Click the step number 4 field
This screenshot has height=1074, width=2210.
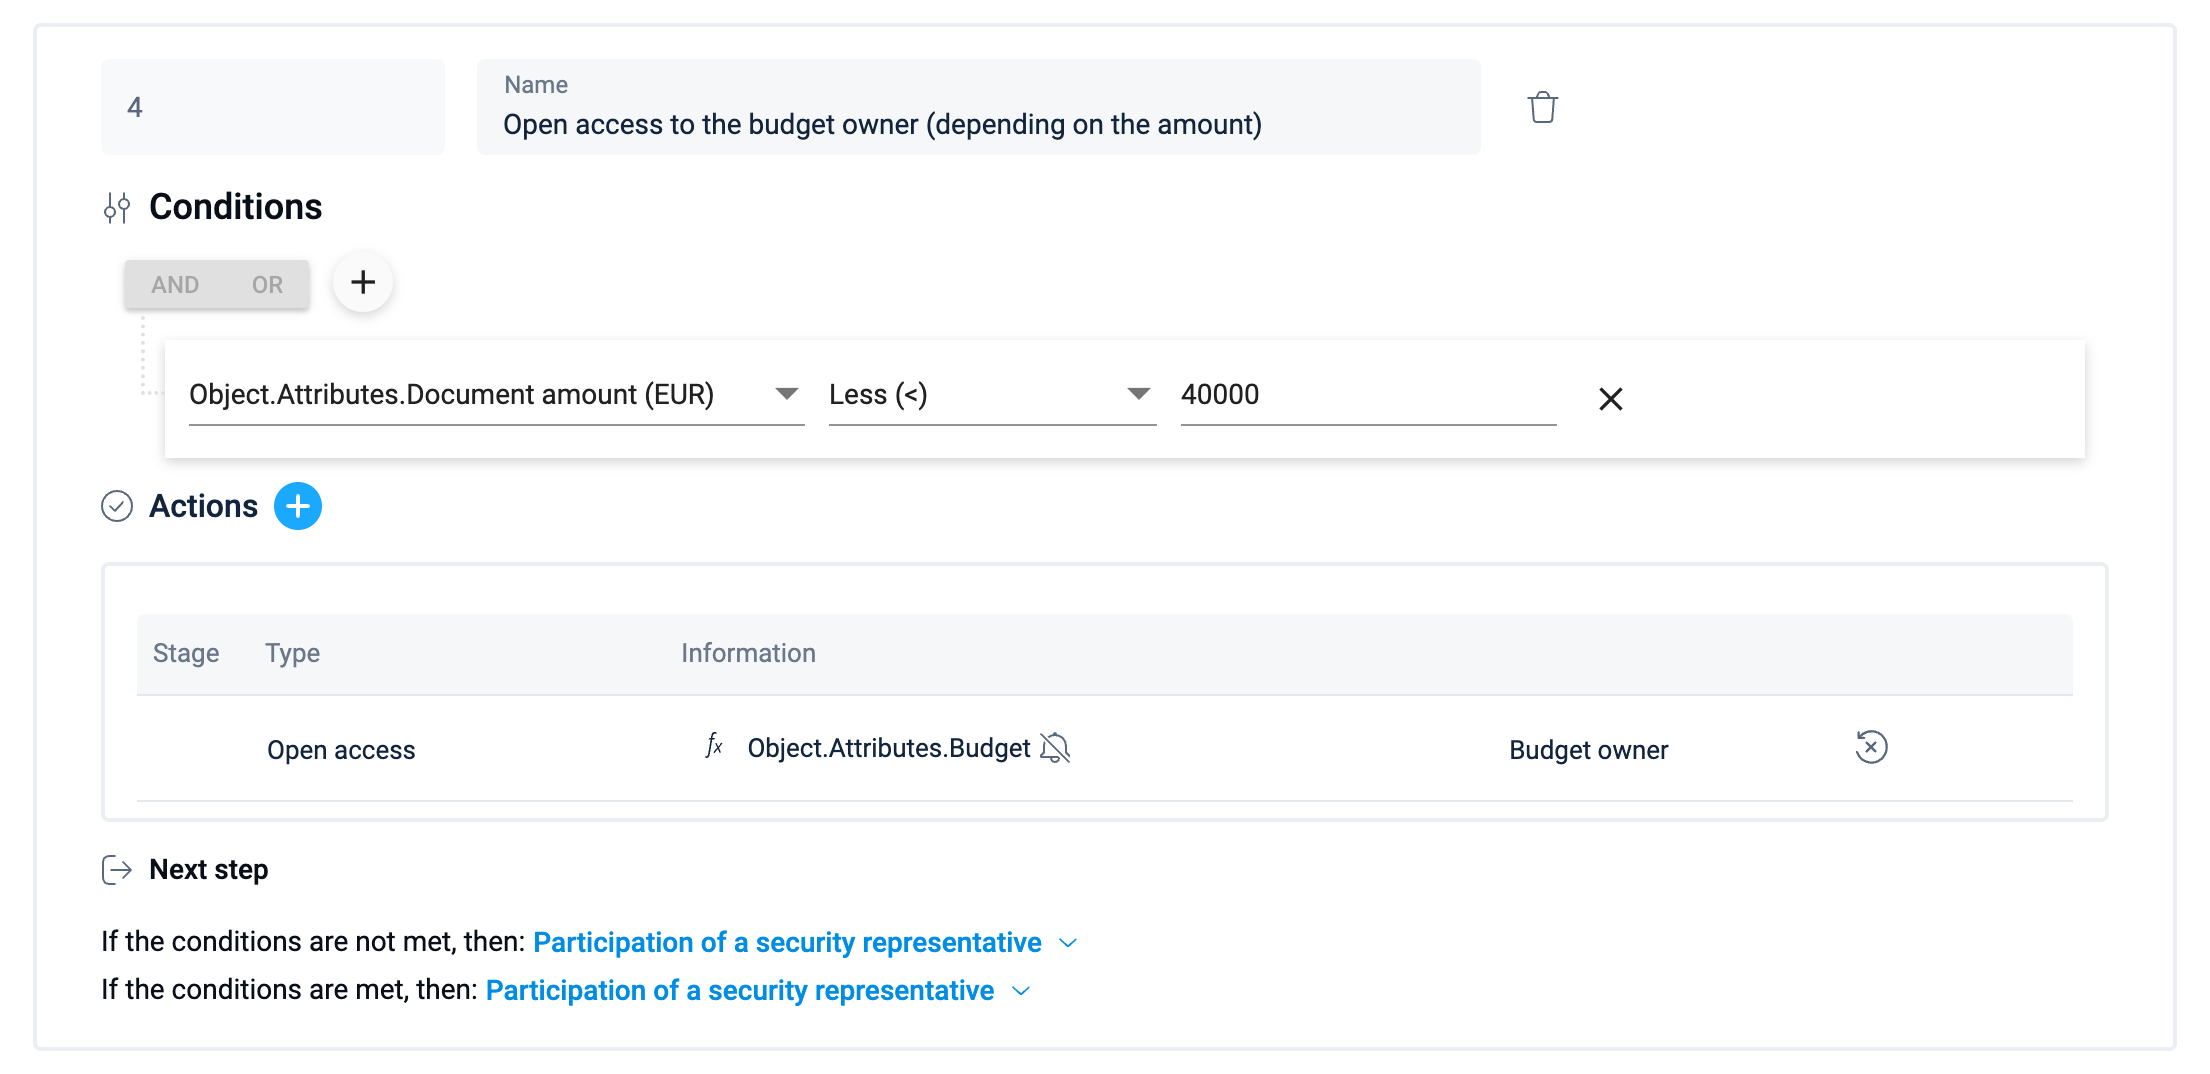pos(272,107)
